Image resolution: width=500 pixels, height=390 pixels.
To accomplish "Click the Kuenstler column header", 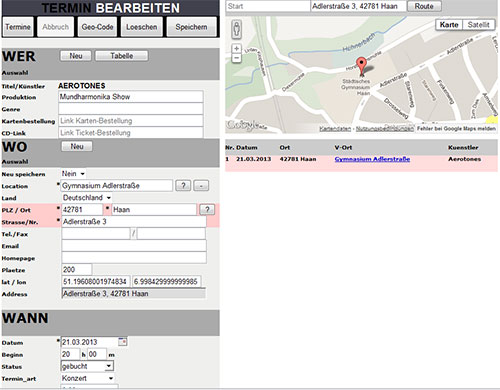I will tap(463, 147).
